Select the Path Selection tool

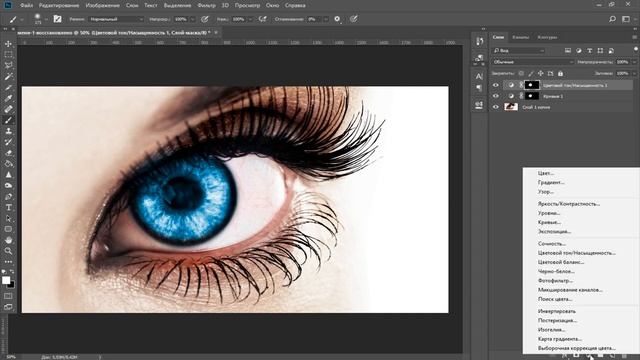[x=8, y=218]
